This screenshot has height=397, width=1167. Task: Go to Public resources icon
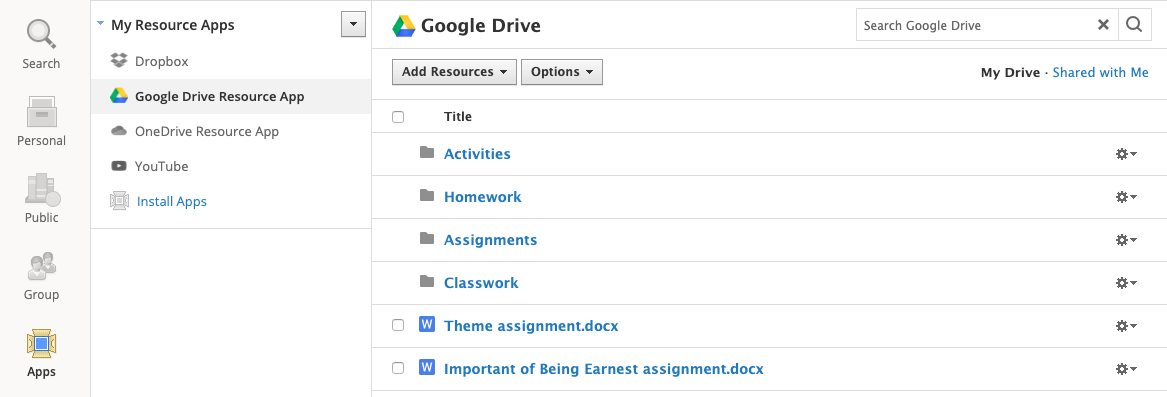point(41,198)
